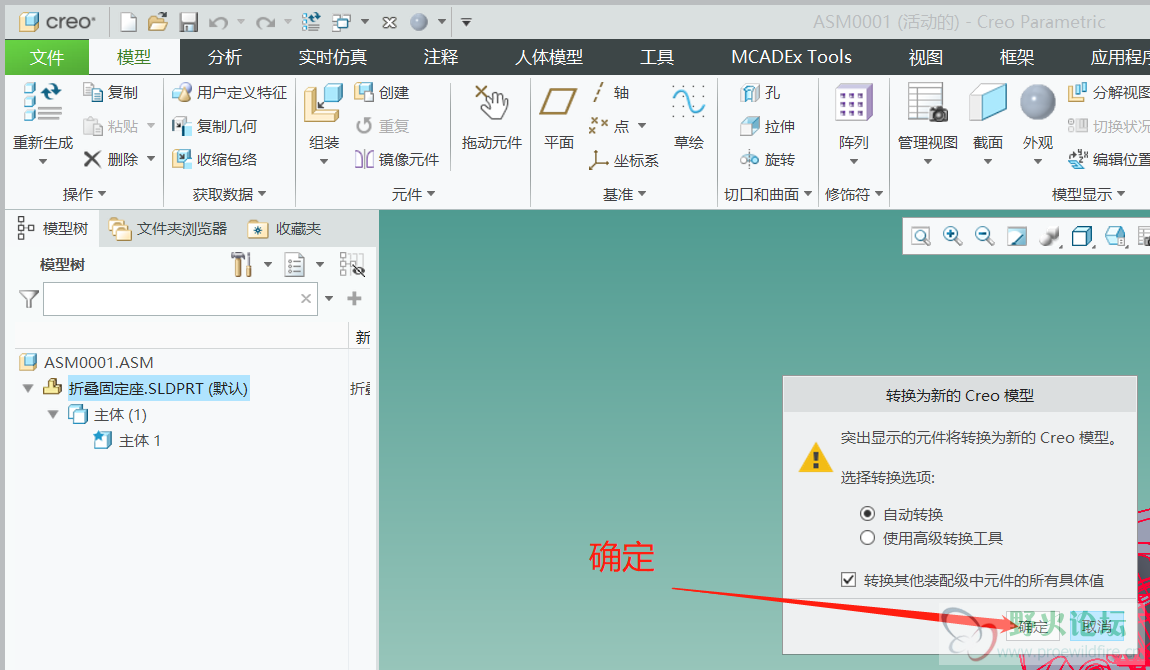Click the Regenerate icon in the quick access toolbar
The image size is (1150, 670).
click(311, 22)
